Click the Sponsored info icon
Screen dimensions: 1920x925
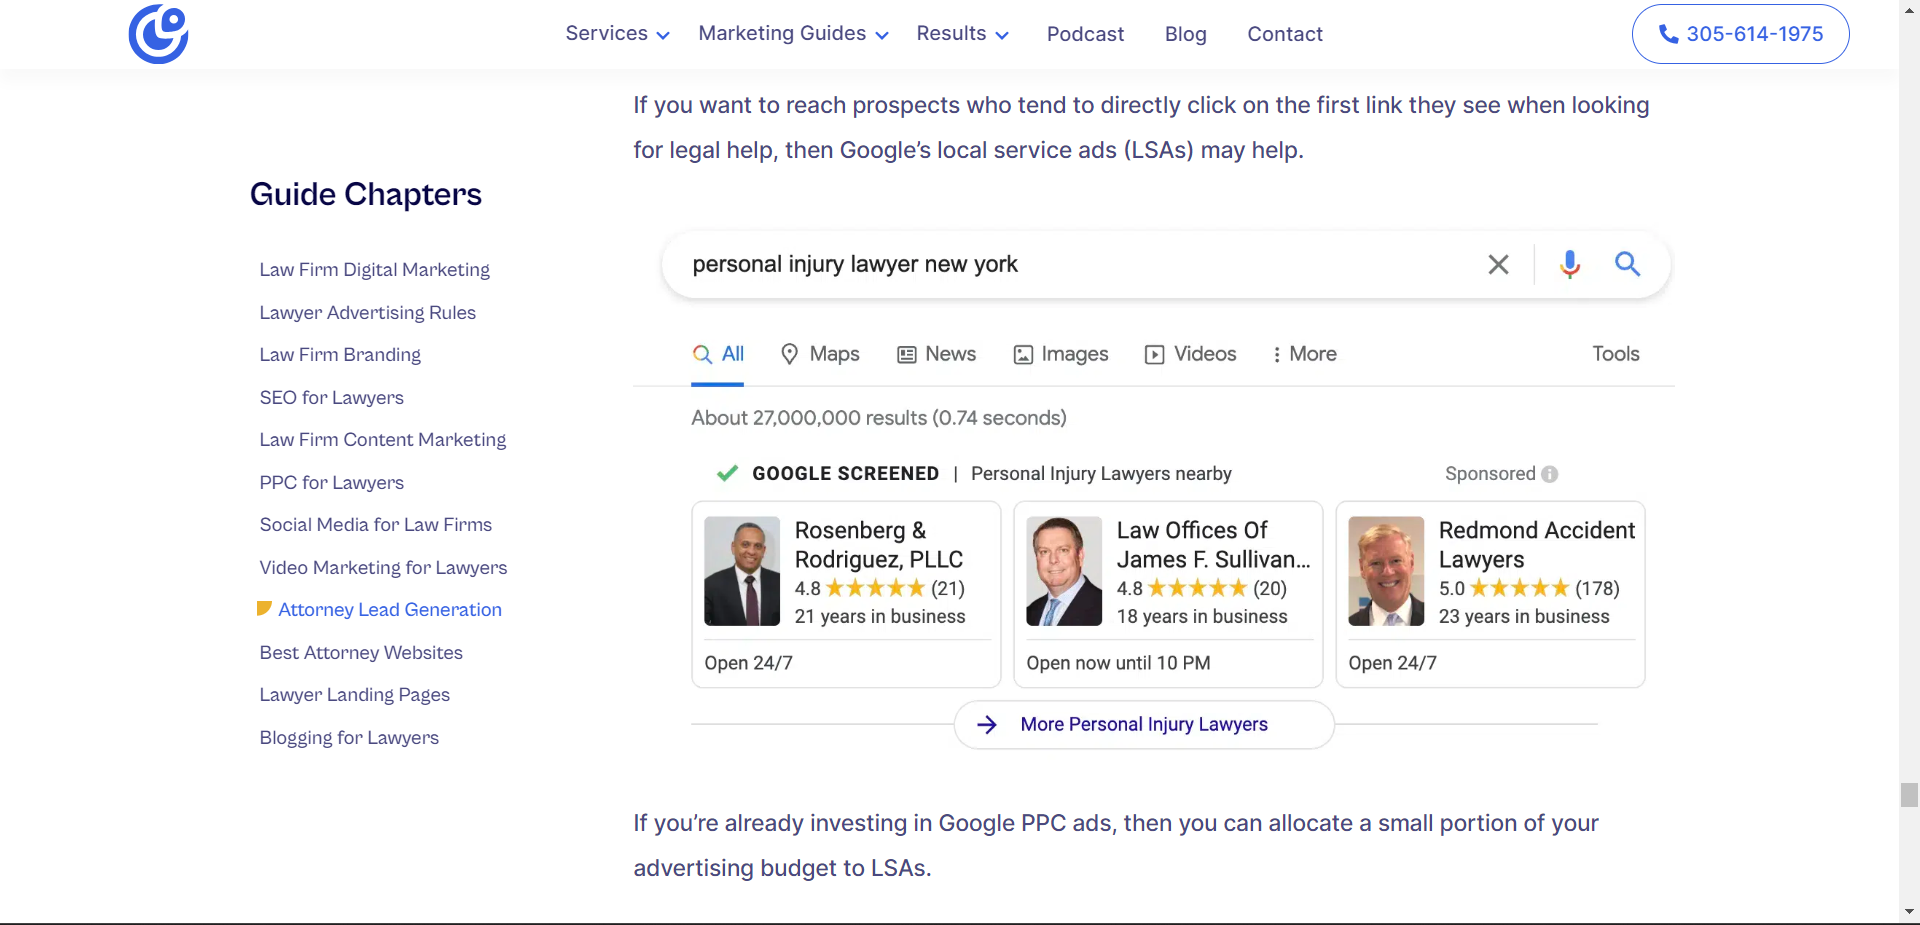pos(1550,474)
